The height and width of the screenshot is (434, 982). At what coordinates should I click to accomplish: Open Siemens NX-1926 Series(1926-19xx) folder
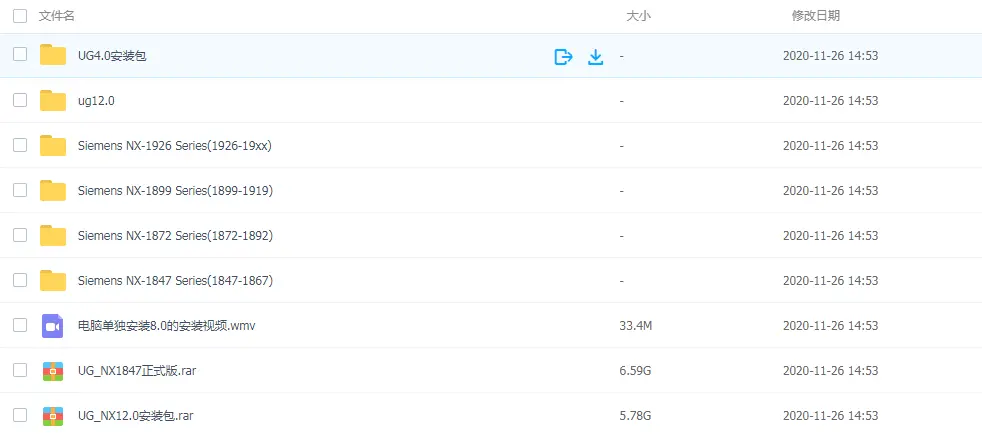coord(175,146)
